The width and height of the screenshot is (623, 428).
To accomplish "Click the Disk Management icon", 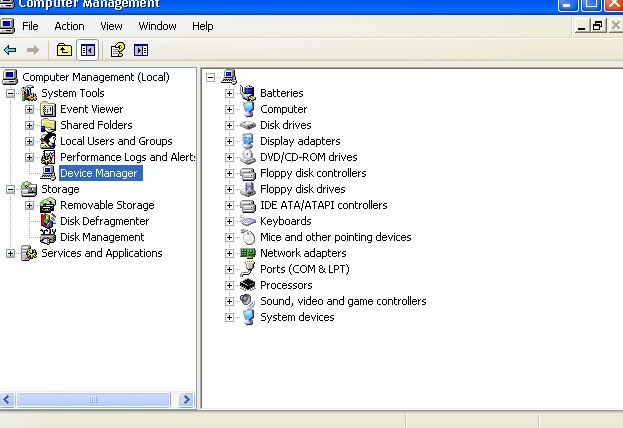I will click(48, 237).
